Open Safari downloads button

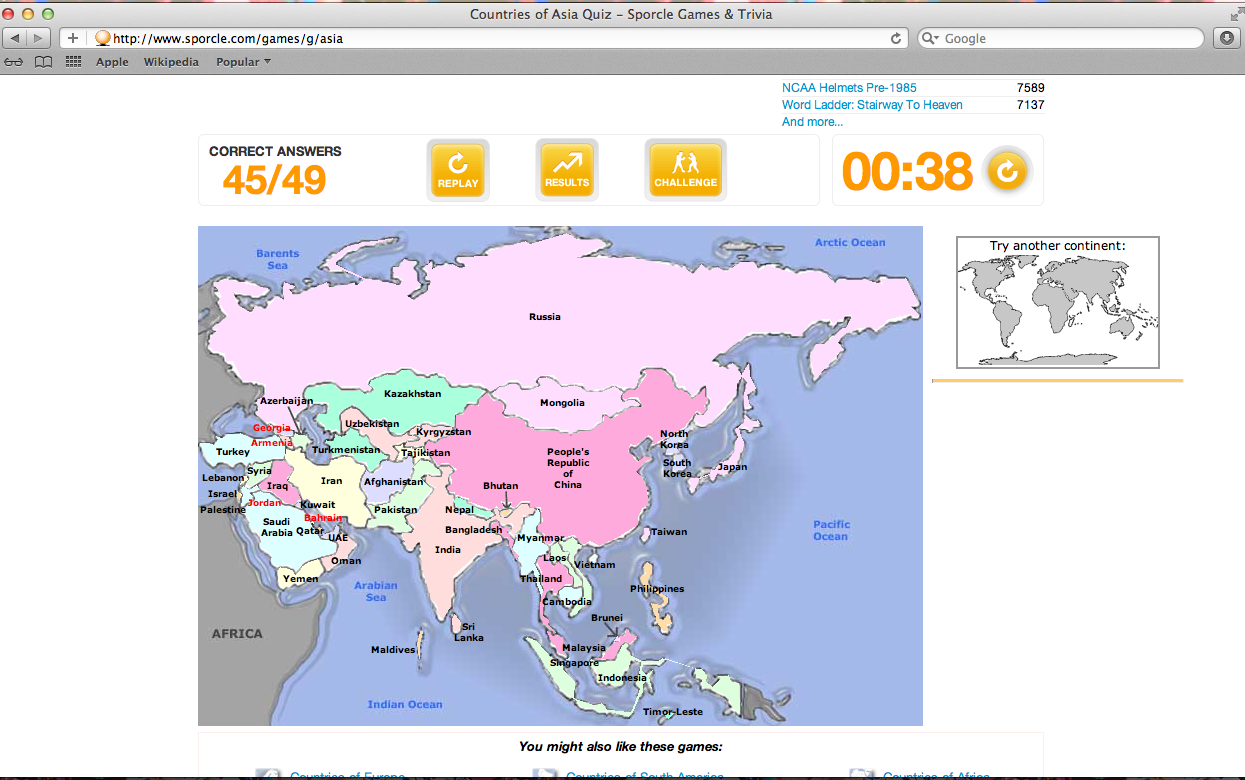tap(1227, 38)
